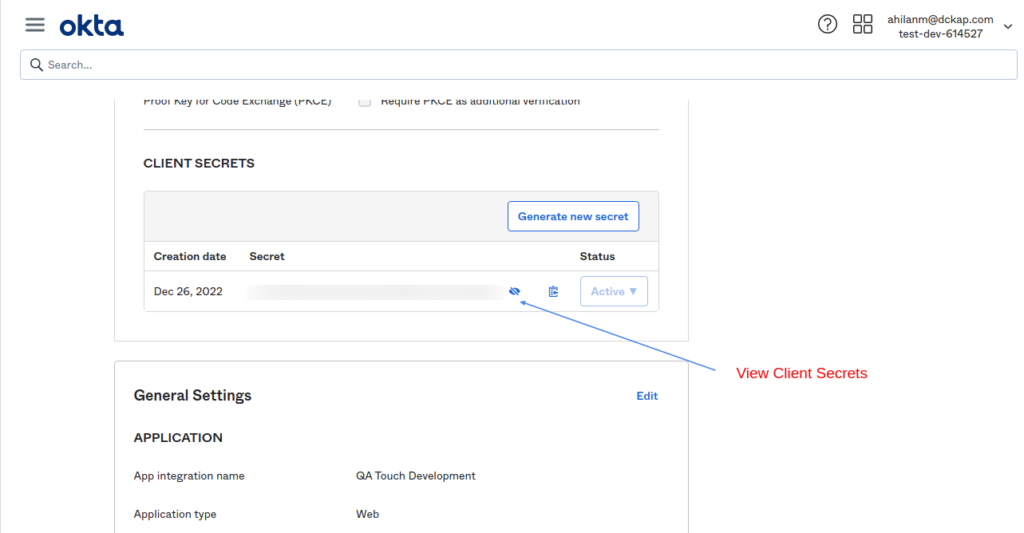The width and height of the screenshot is (1024, 533).
Task: Click the ahilanm@dckap.com account name
Action: pos(940,19)
